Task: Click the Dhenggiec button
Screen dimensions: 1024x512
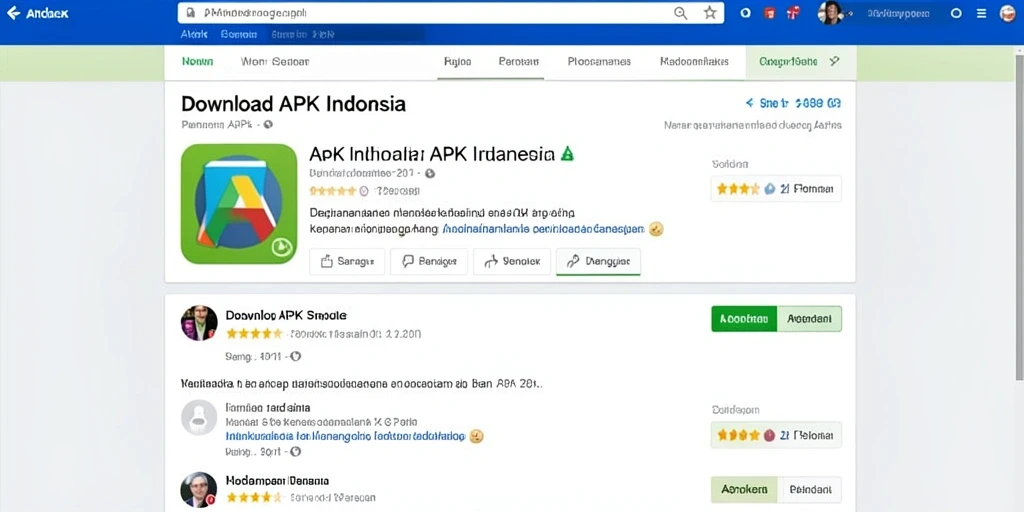Action: point(598,261)
